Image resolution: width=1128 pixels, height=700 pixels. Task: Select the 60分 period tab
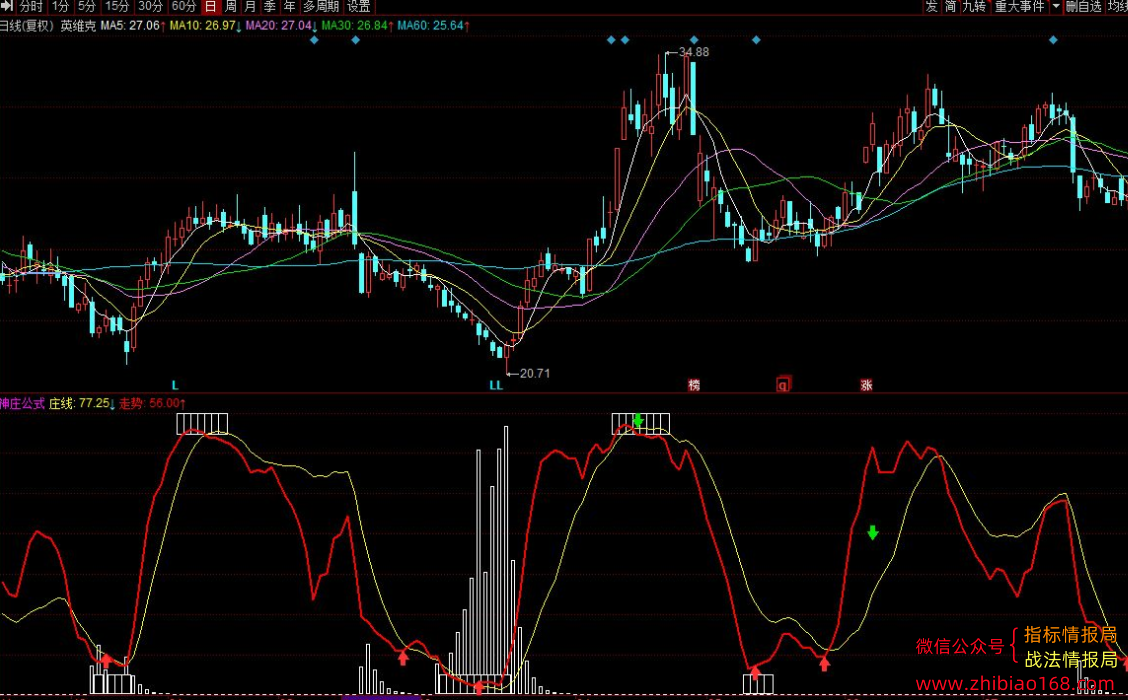(x=183, y=6)
